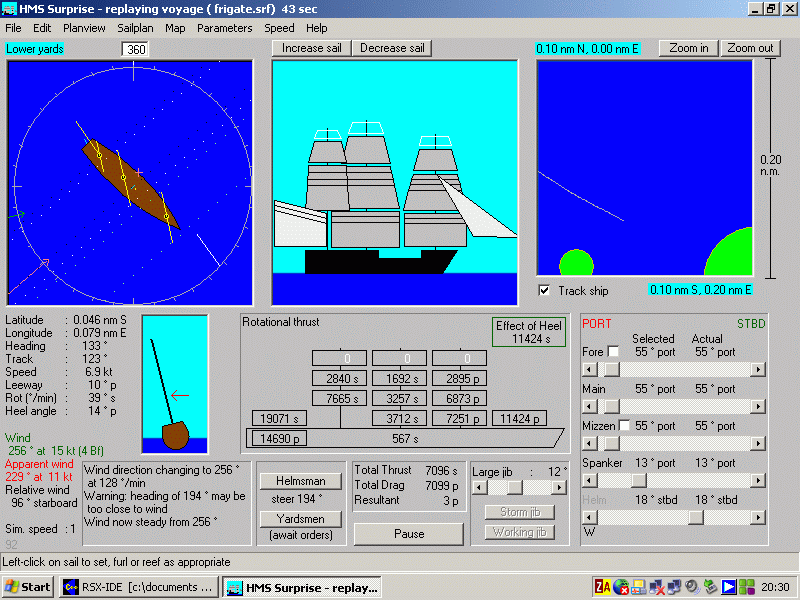The height and width of the screenshot is (600, 800).
Task: Click the blue play arrow tray icon
Action: tap(728, 587)
